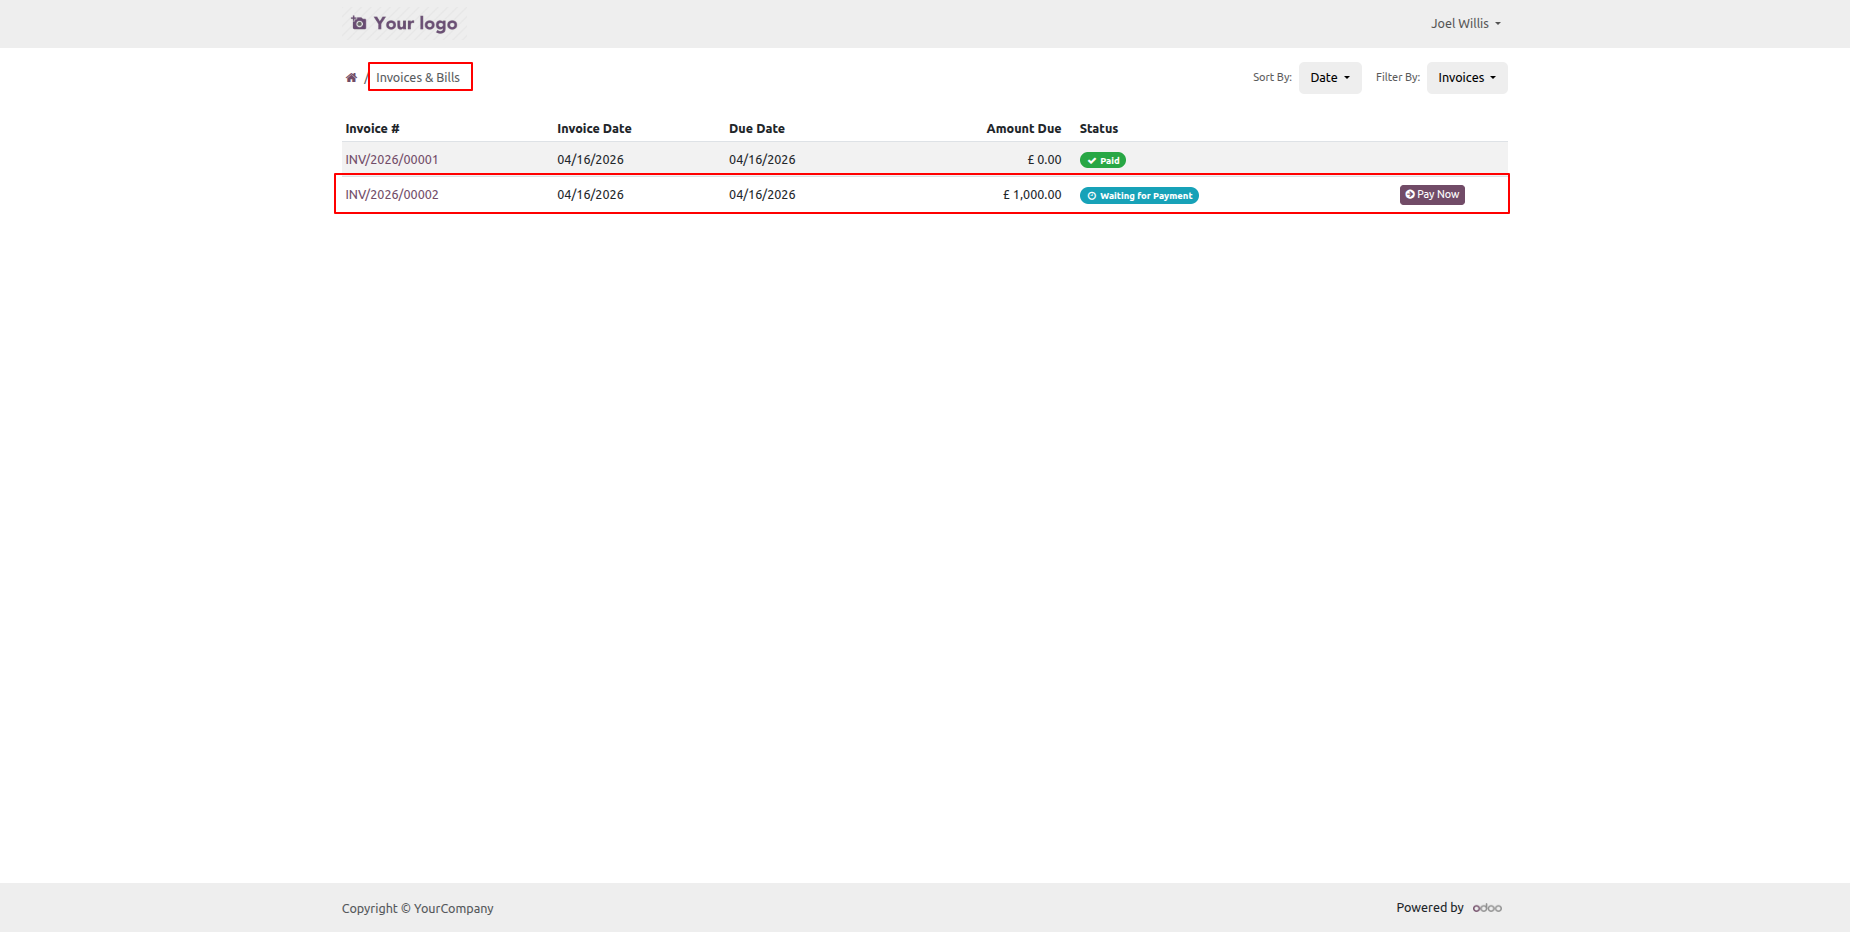
Task: Click the Filter By: label
Action: coord(1398,78)
